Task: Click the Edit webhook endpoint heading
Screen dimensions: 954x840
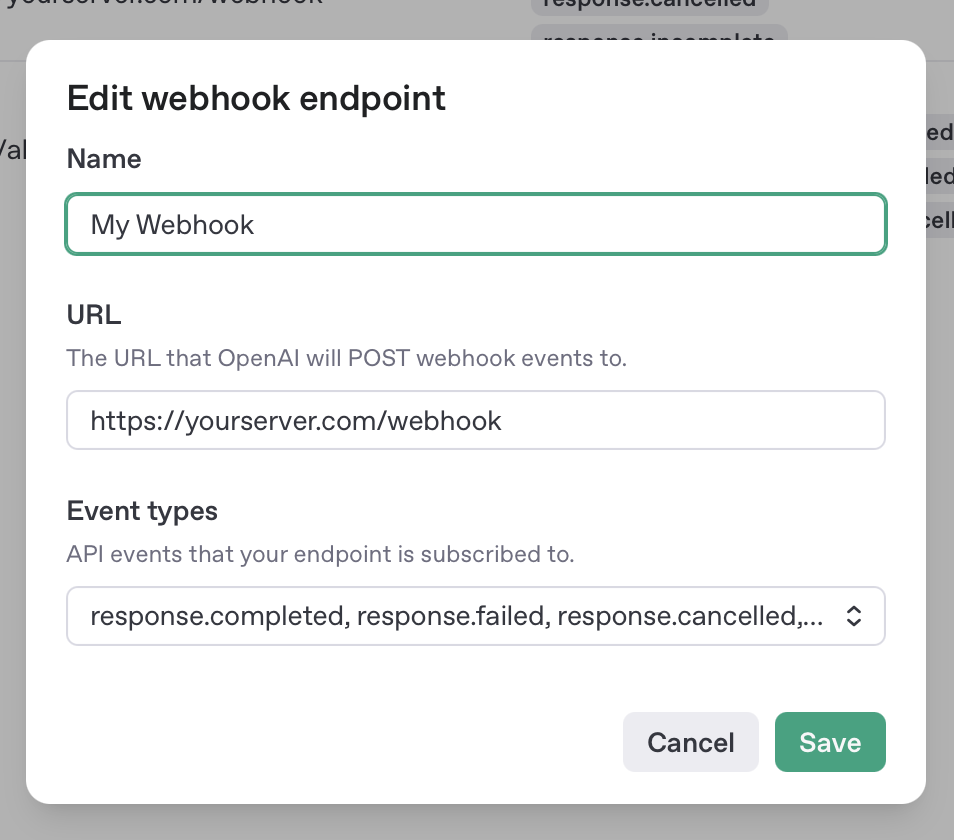Action: [256, 98]
